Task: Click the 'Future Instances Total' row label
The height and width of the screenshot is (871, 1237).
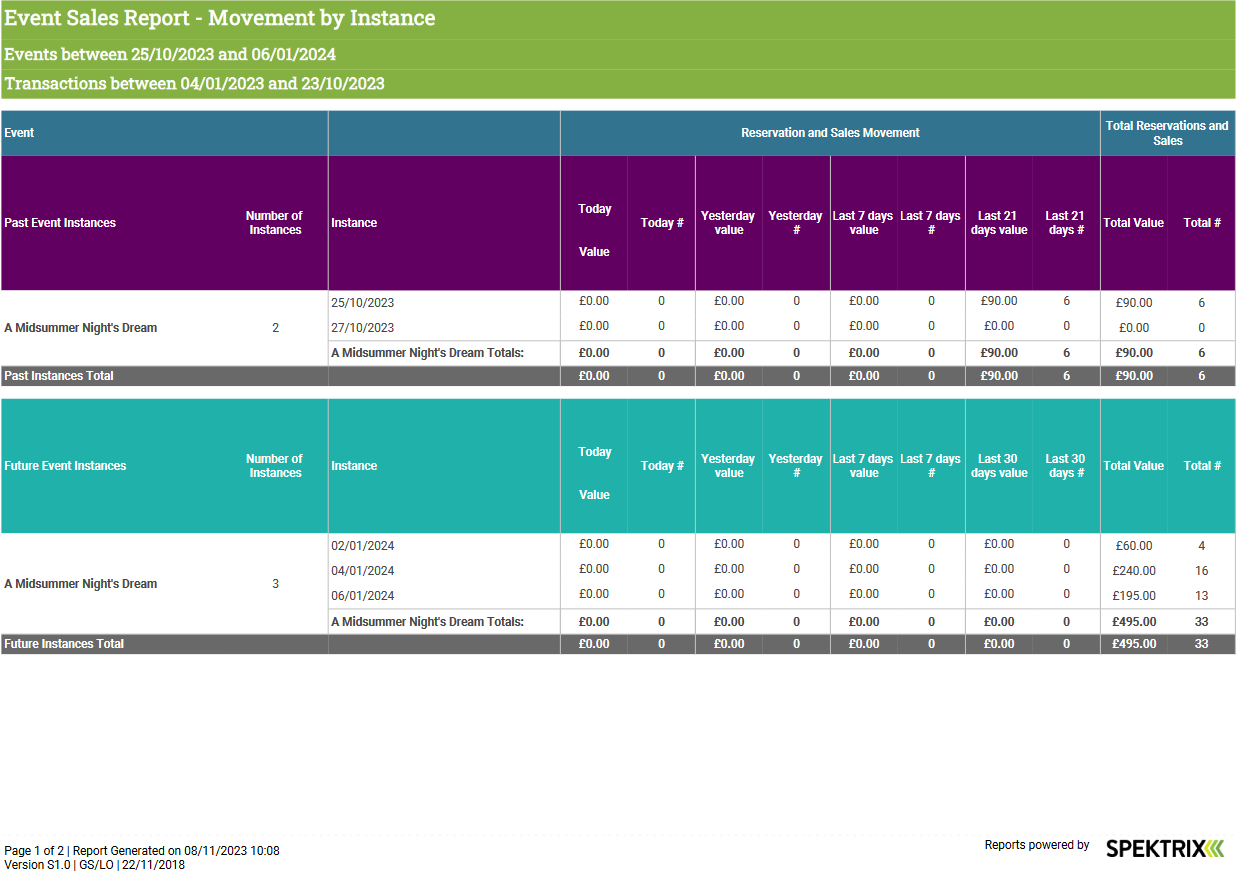Action: click(64, 644)
